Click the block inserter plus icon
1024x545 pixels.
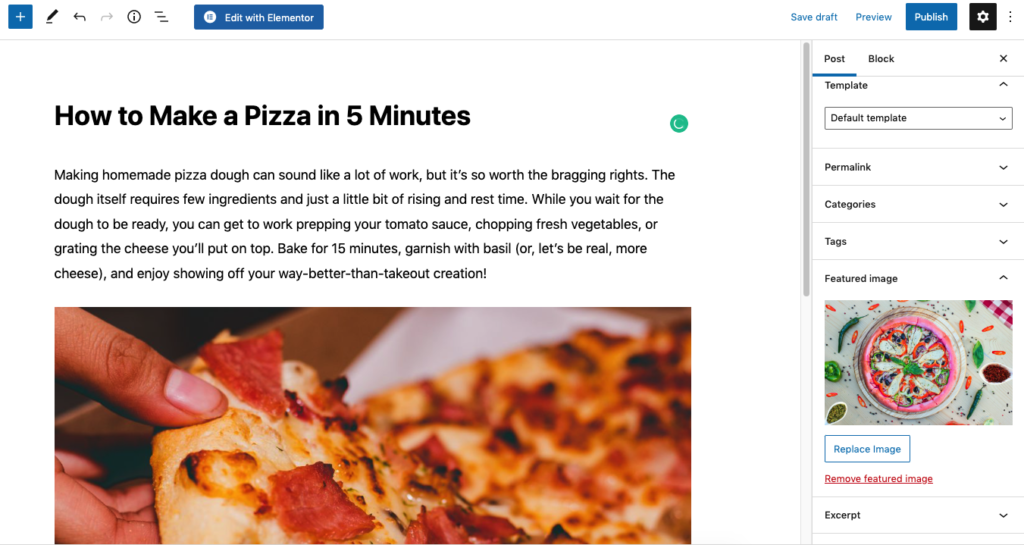pos(20,17)
